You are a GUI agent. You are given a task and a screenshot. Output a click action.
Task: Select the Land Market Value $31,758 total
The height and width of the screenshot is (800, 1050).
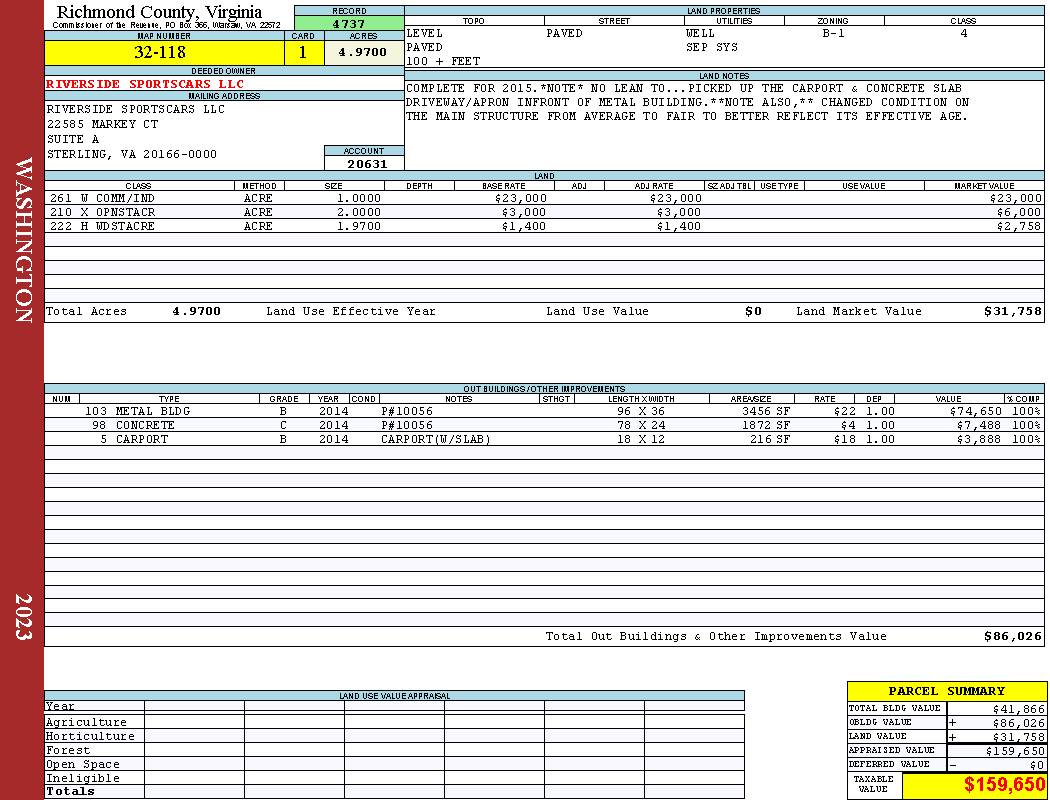click(x=1012, y=311)
